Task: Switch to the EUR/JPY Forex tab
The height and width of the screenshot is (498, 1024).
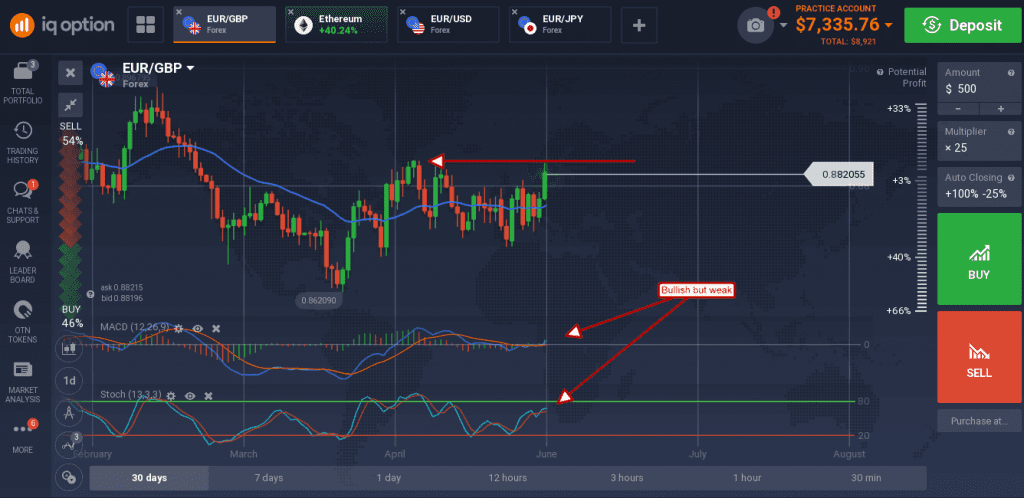Action: 560,25
